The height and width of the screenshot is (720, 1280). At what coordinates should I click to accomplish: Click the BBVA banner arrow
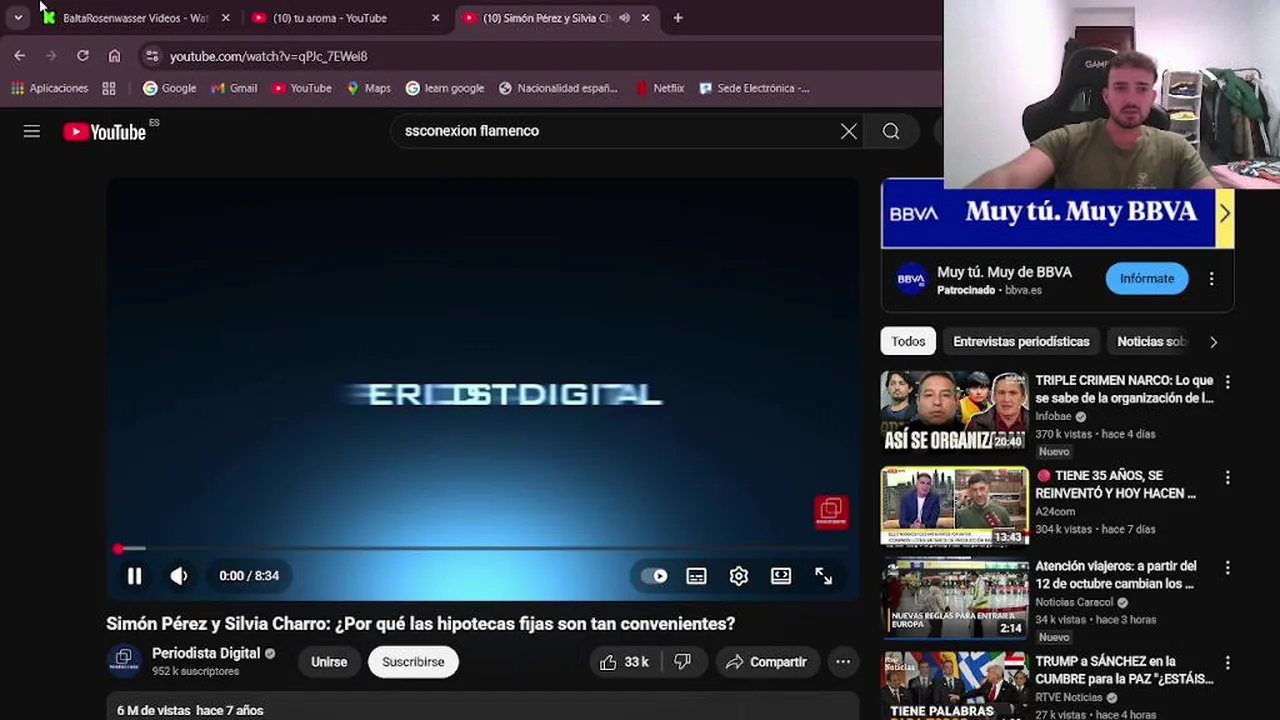[x=1224, y=213]
